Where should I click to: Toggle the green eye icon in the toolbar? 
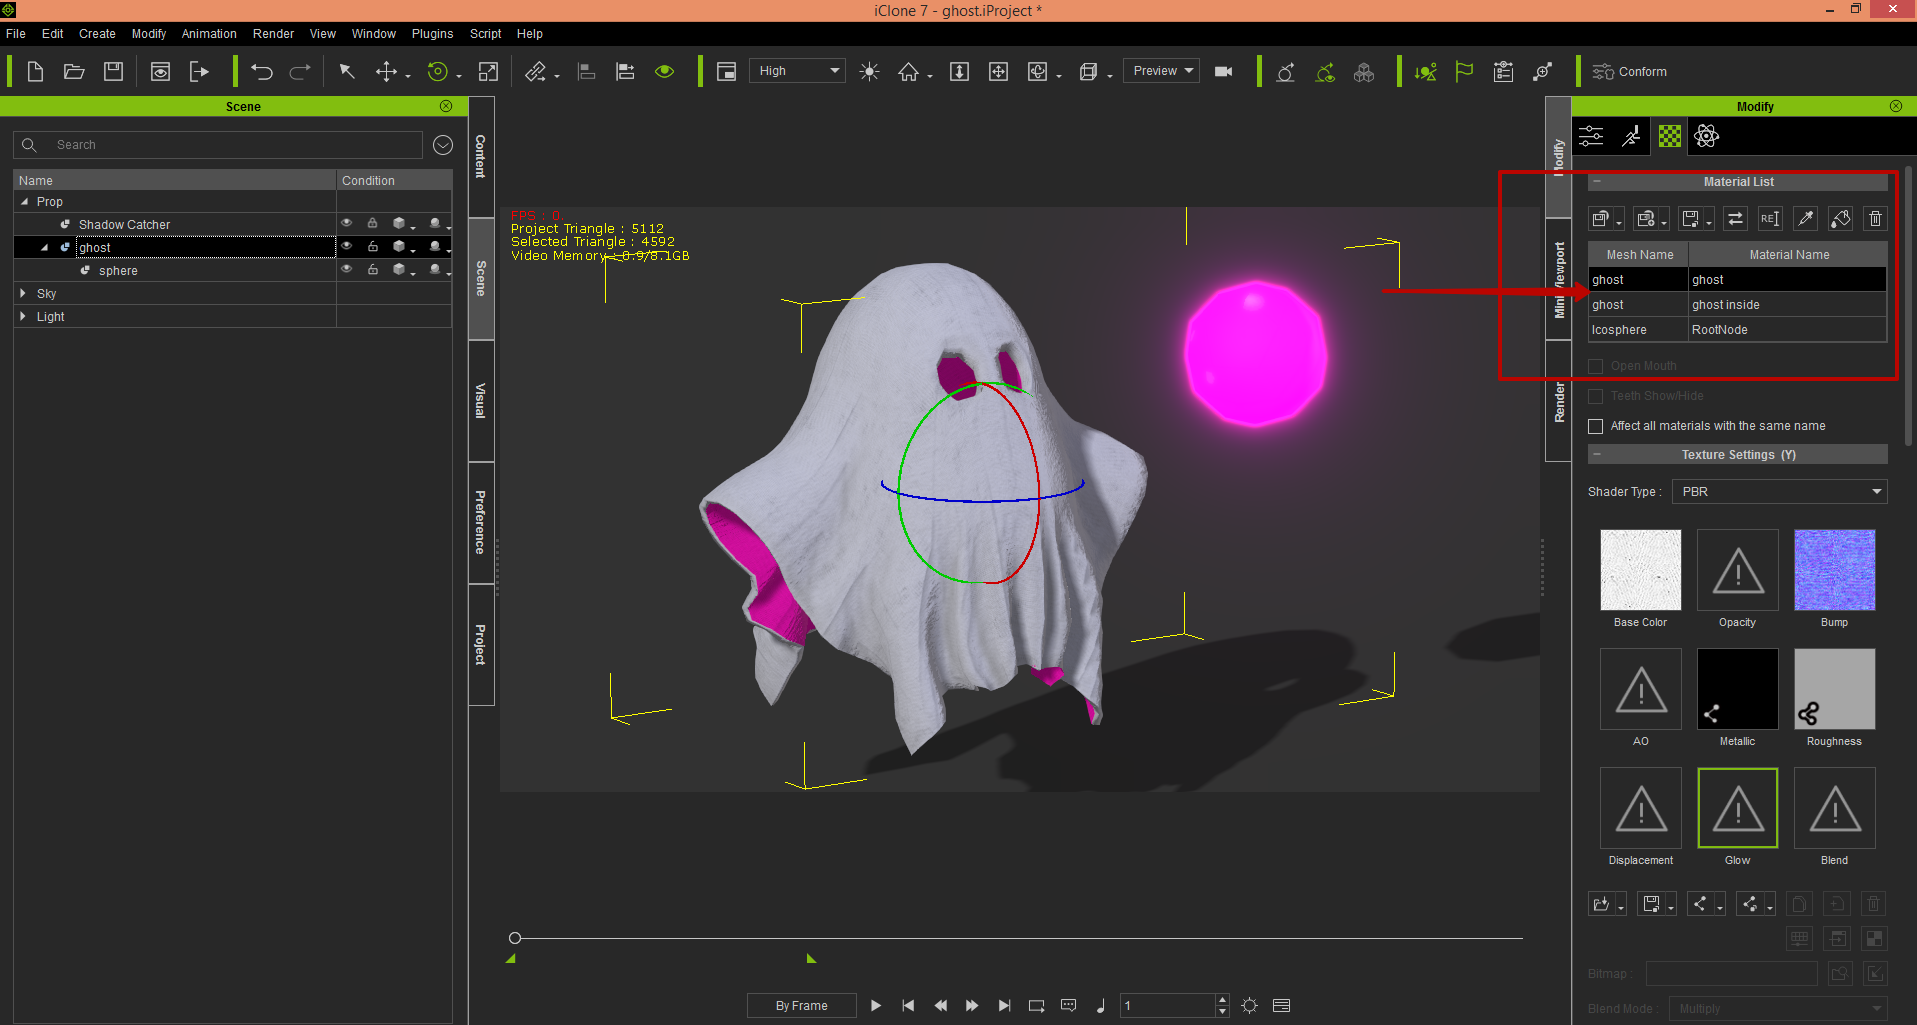[x=664, y=71]
